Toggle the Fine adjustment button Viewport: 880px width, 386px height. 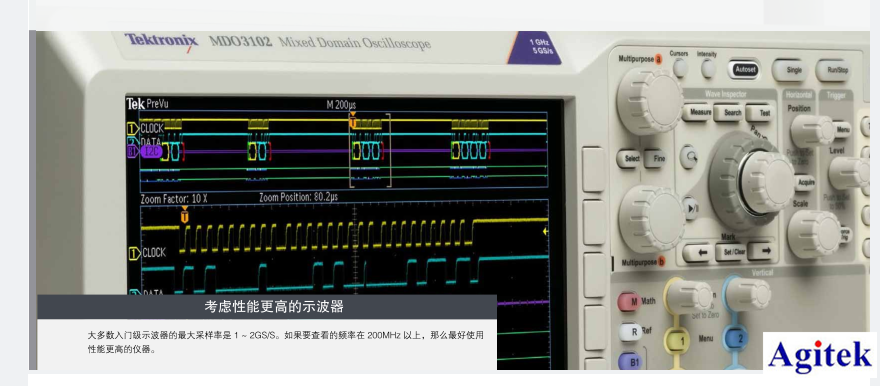(655, 159)
